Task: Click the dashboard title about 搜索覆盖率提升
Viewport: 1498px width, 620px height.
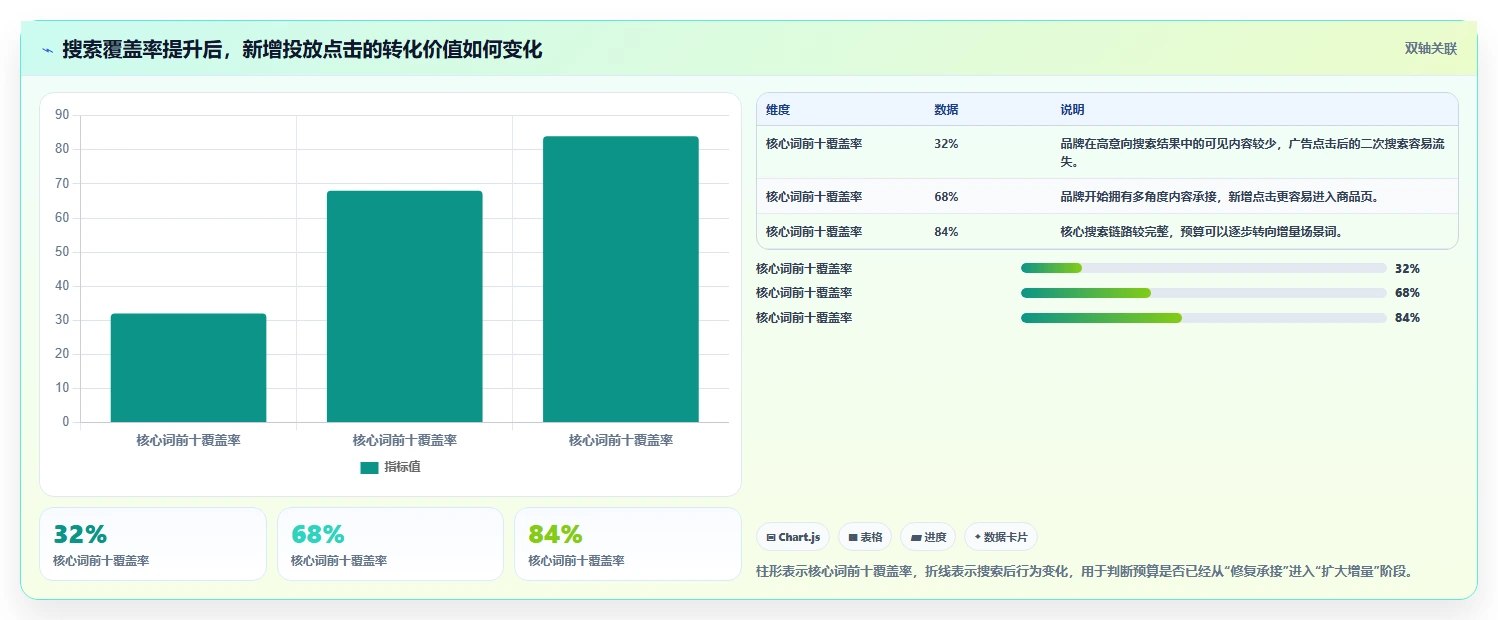Action: [302, 49]
